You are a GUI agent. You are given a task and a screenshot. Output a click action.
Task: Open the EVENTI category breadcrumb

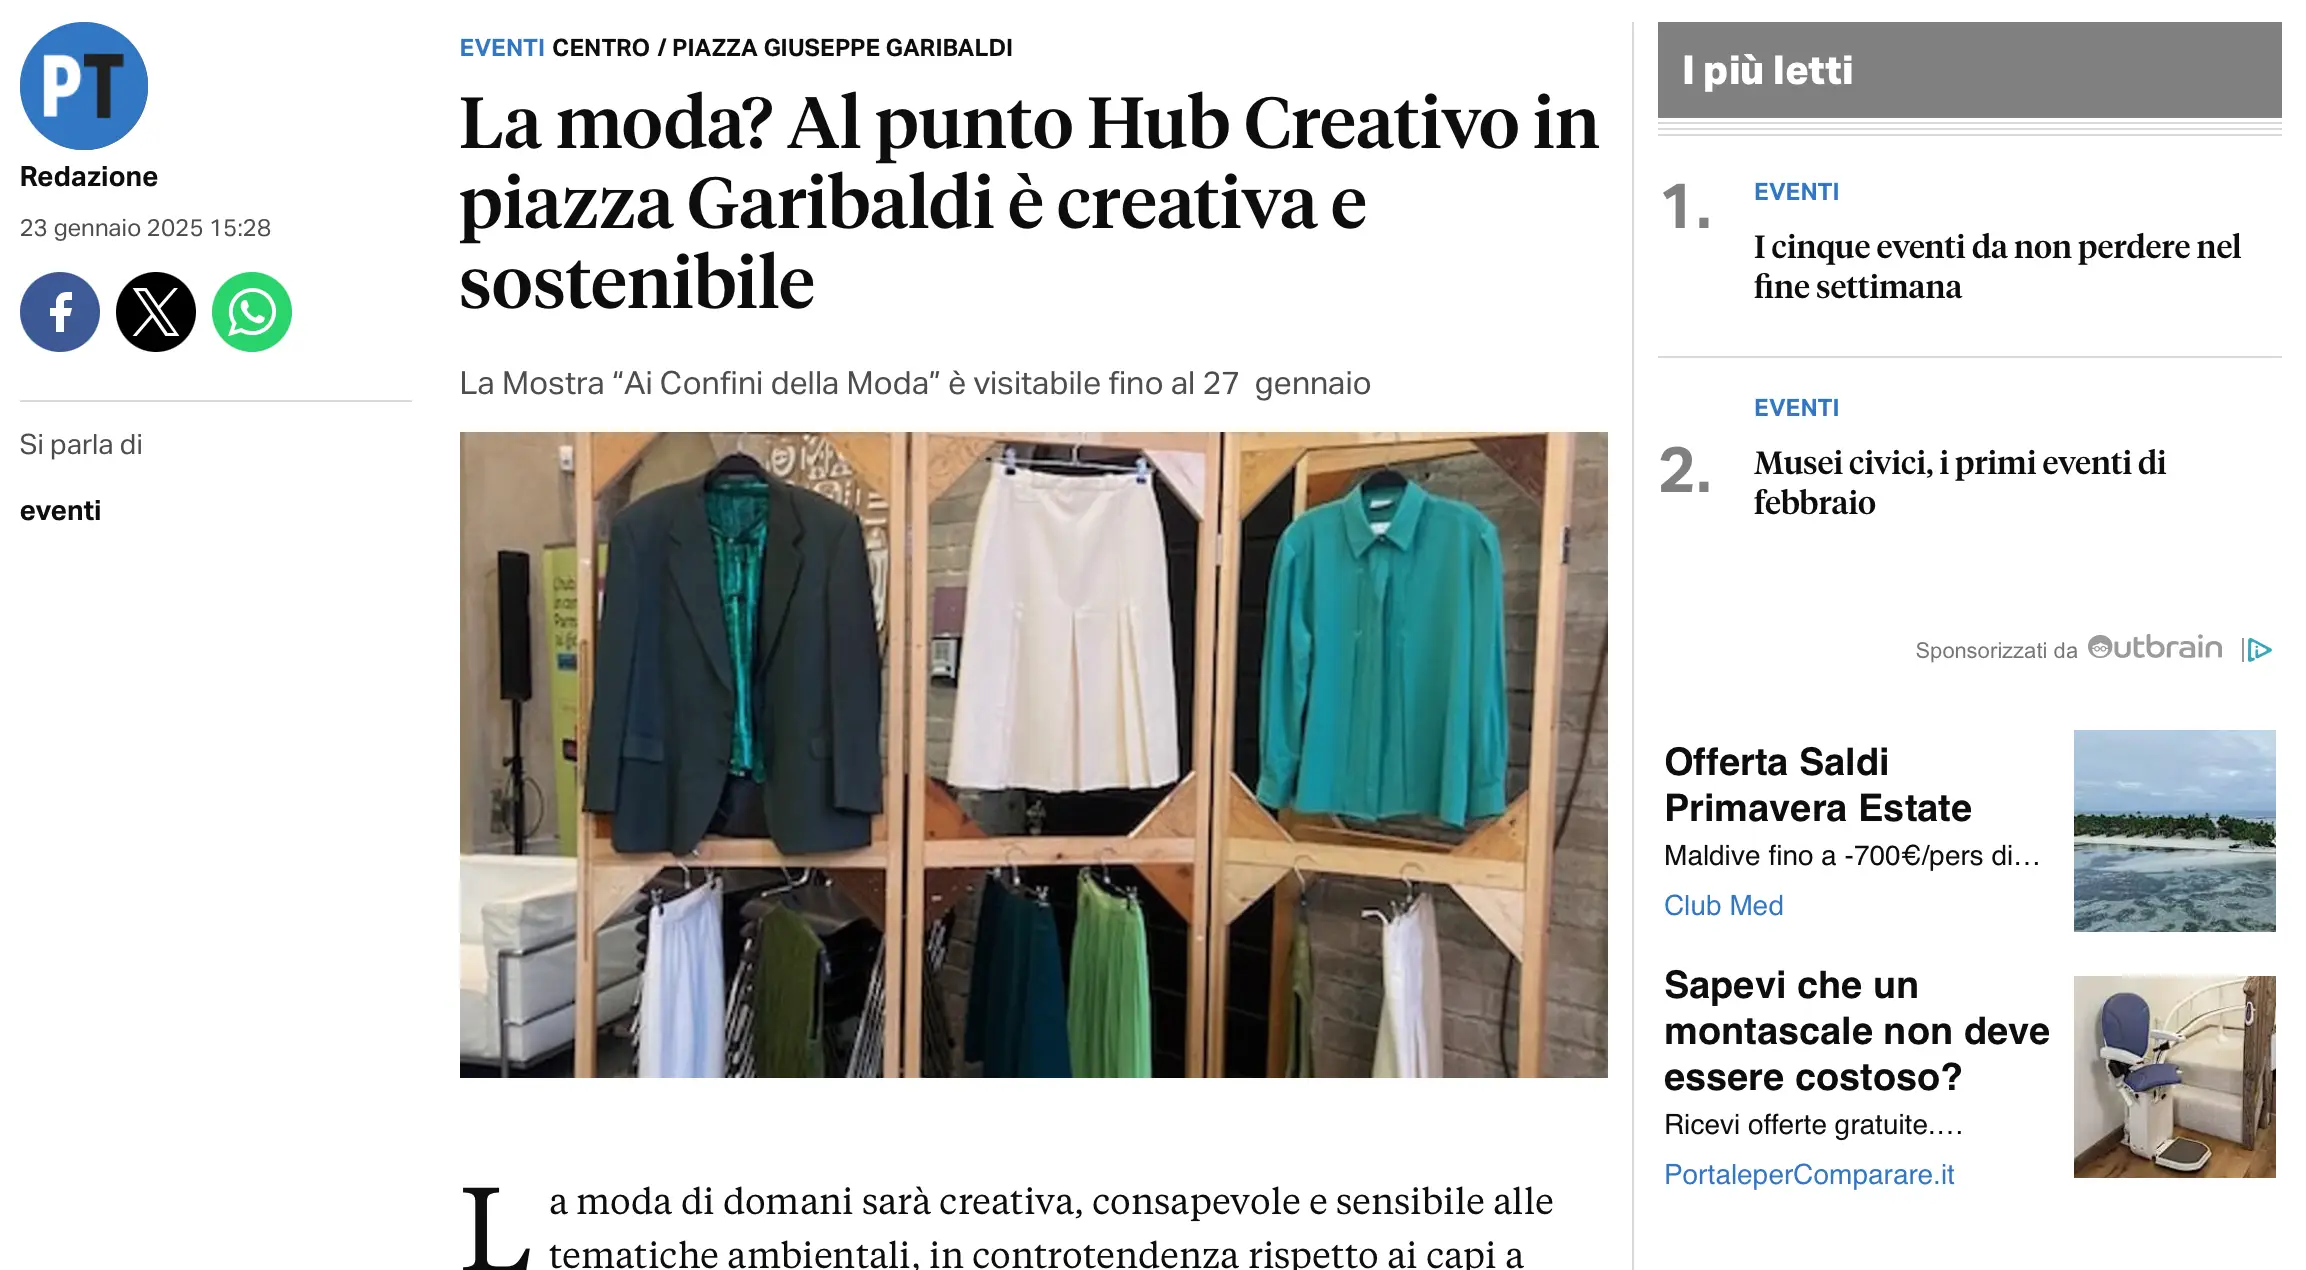pos(502,48)
